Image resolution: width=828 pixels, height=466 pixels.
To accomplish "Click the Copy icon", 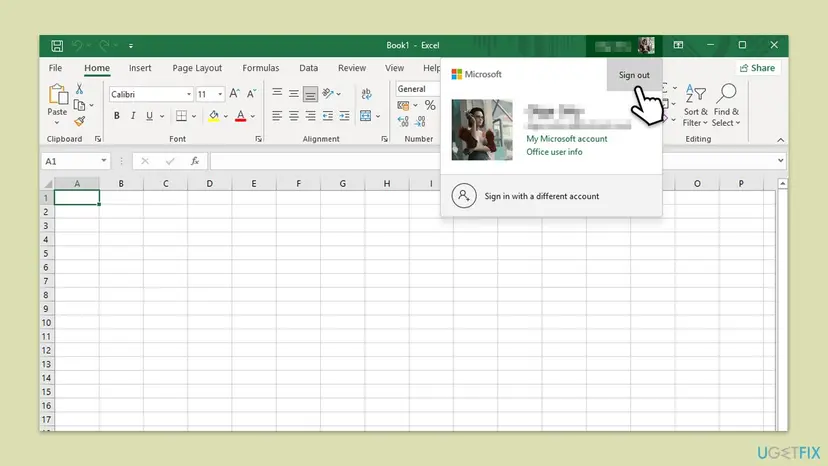I will point(79,105).
